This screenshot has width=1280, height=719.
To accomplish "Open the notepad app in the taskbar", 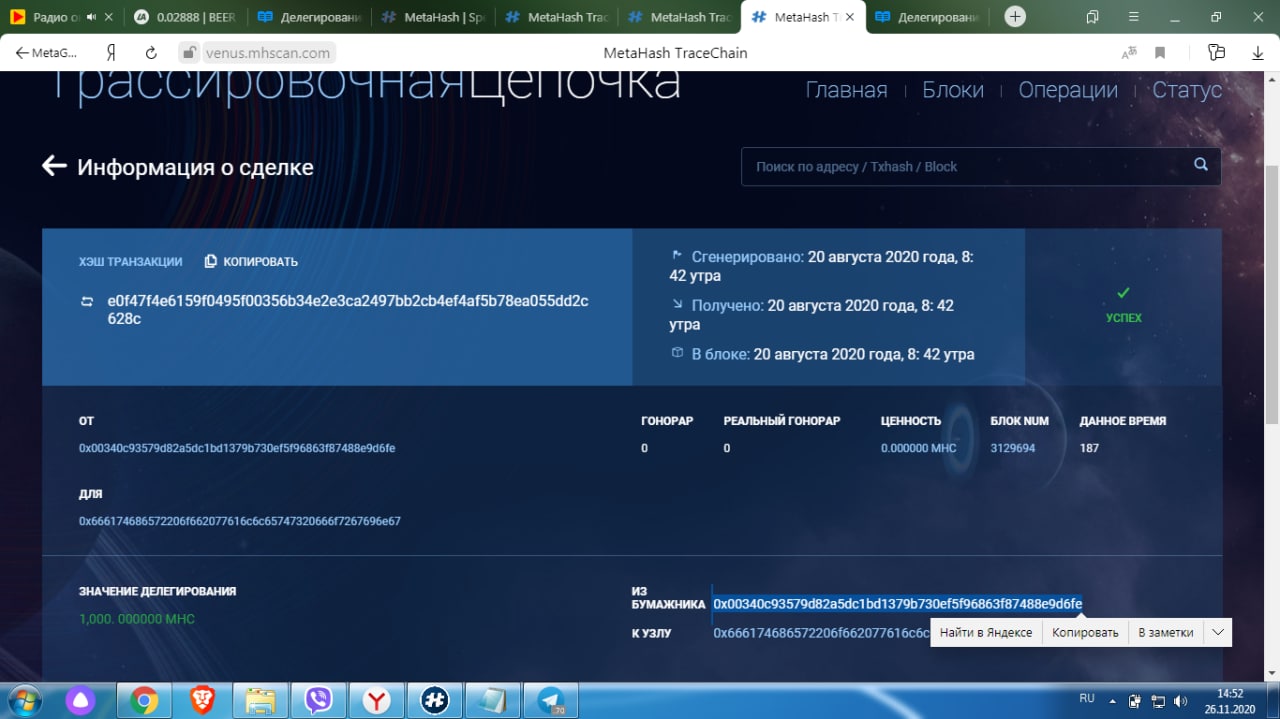I will point(492,700).
